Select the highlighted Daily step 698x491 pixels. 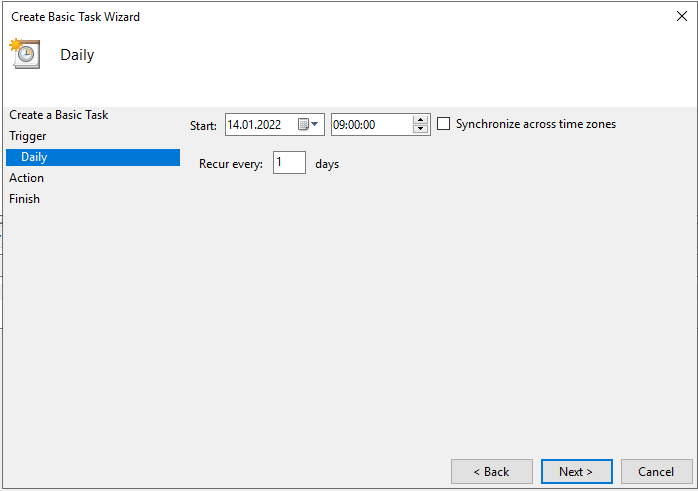pyautogui.click(x=93, y=157)
